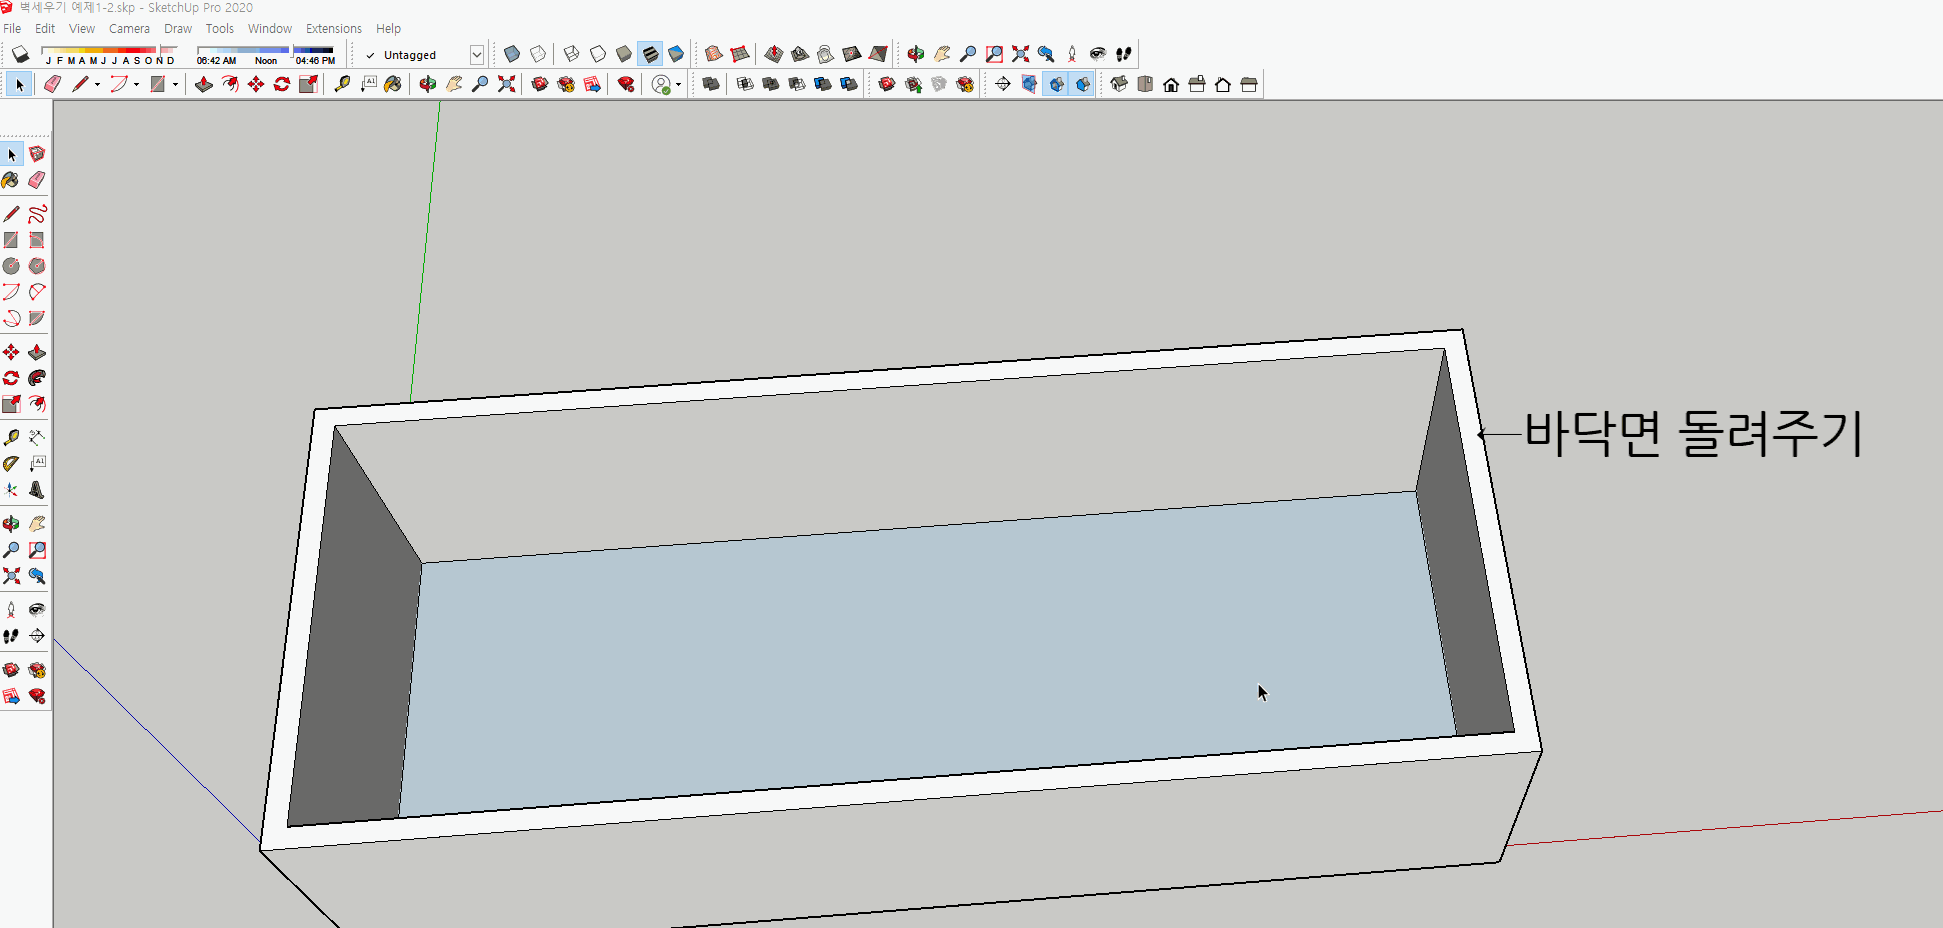The width and height of the screenshot is (1943, 928).
Task: Switch to the Front view icon
Action: pos(1171,85)
